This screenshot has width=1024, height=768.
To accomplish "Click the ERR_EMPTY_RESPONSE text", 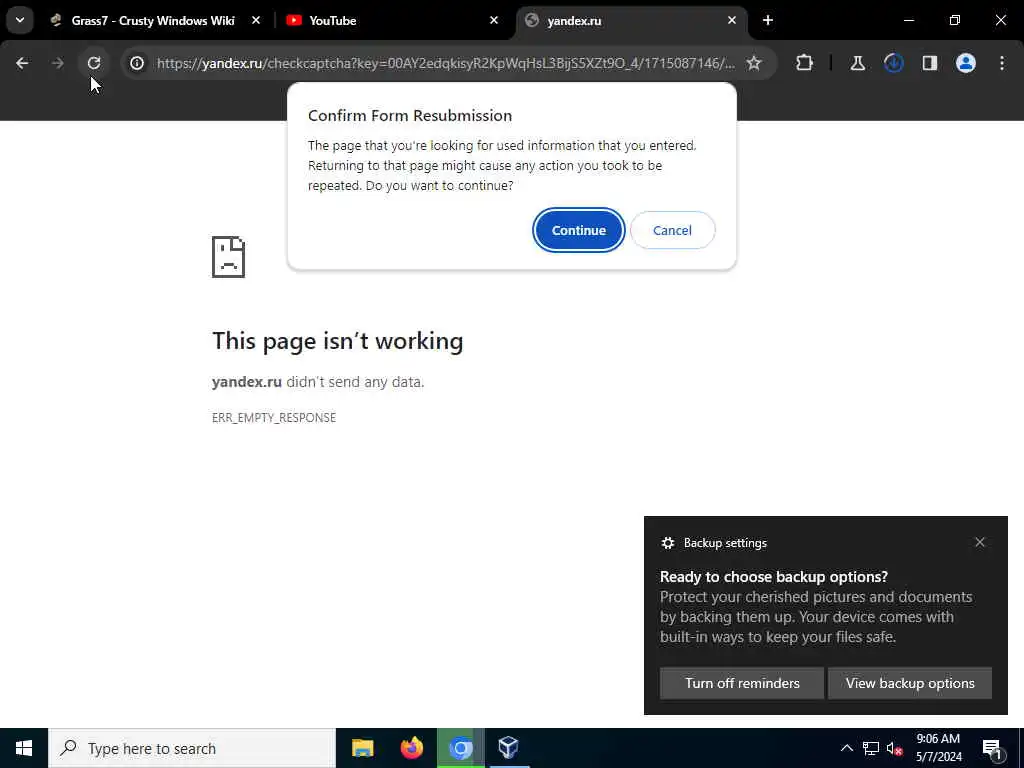I will (x=274, y=417).
